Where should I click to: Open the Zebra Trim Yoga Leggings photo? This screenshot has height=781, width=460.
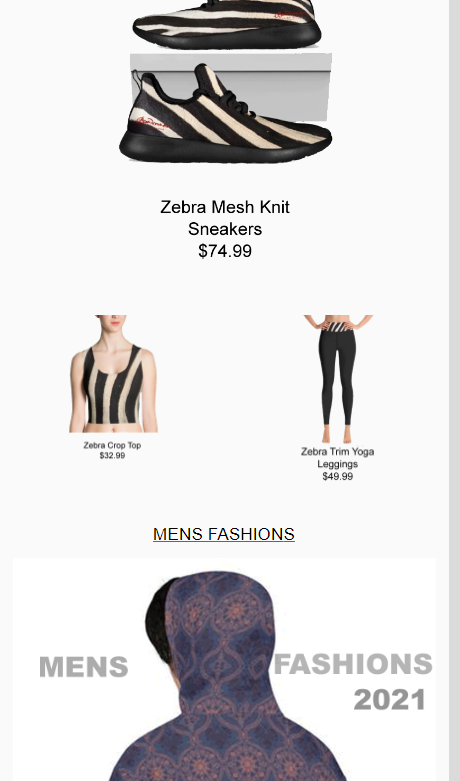338,379
